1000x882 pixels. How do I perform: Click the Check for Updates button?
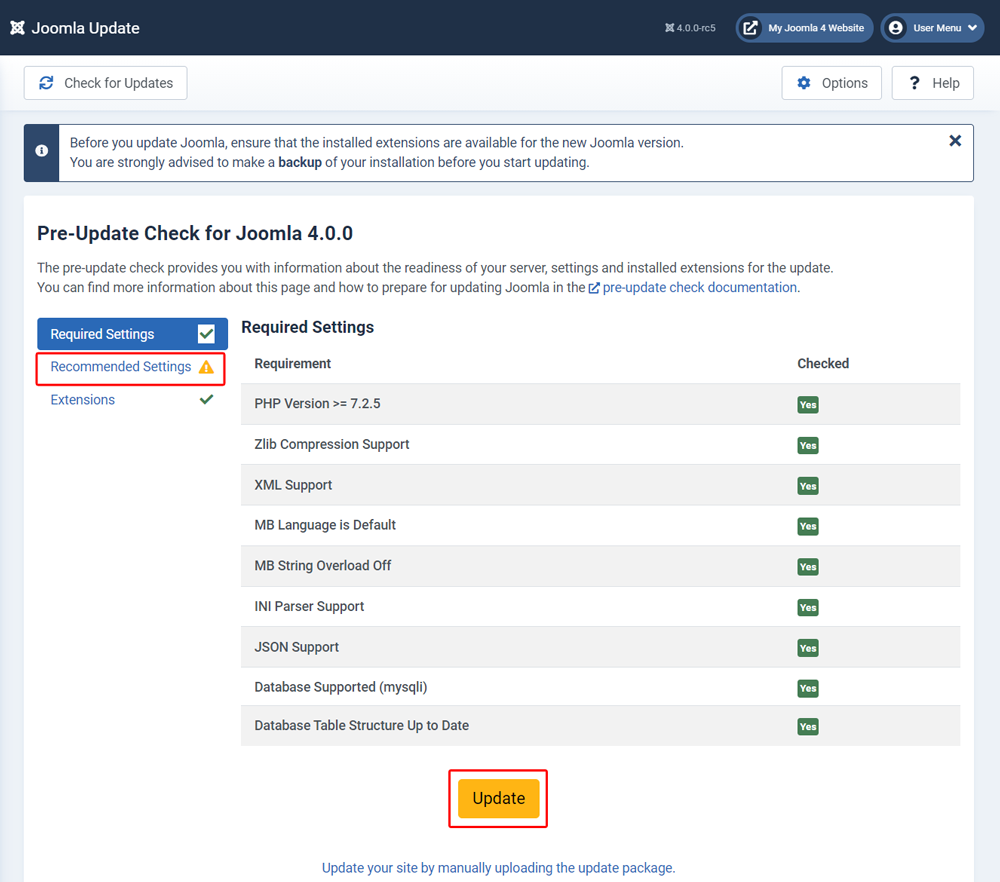click(x=105, y=83)
